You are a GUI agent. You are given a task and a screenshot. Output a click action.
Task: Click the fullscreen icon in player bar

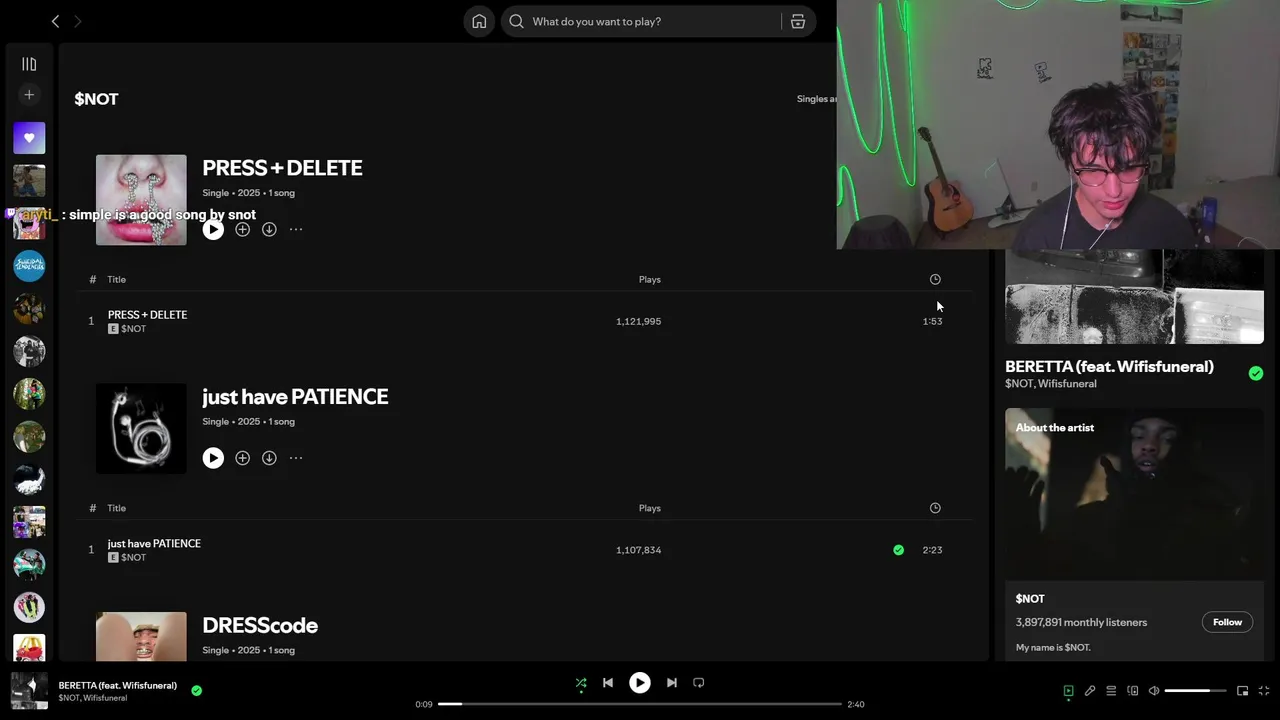(x=1264, y=691)
